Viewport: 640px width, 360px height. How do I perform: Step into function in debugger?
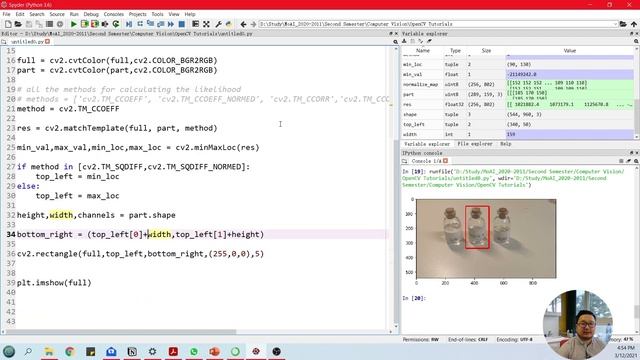(x=150, y=24)
